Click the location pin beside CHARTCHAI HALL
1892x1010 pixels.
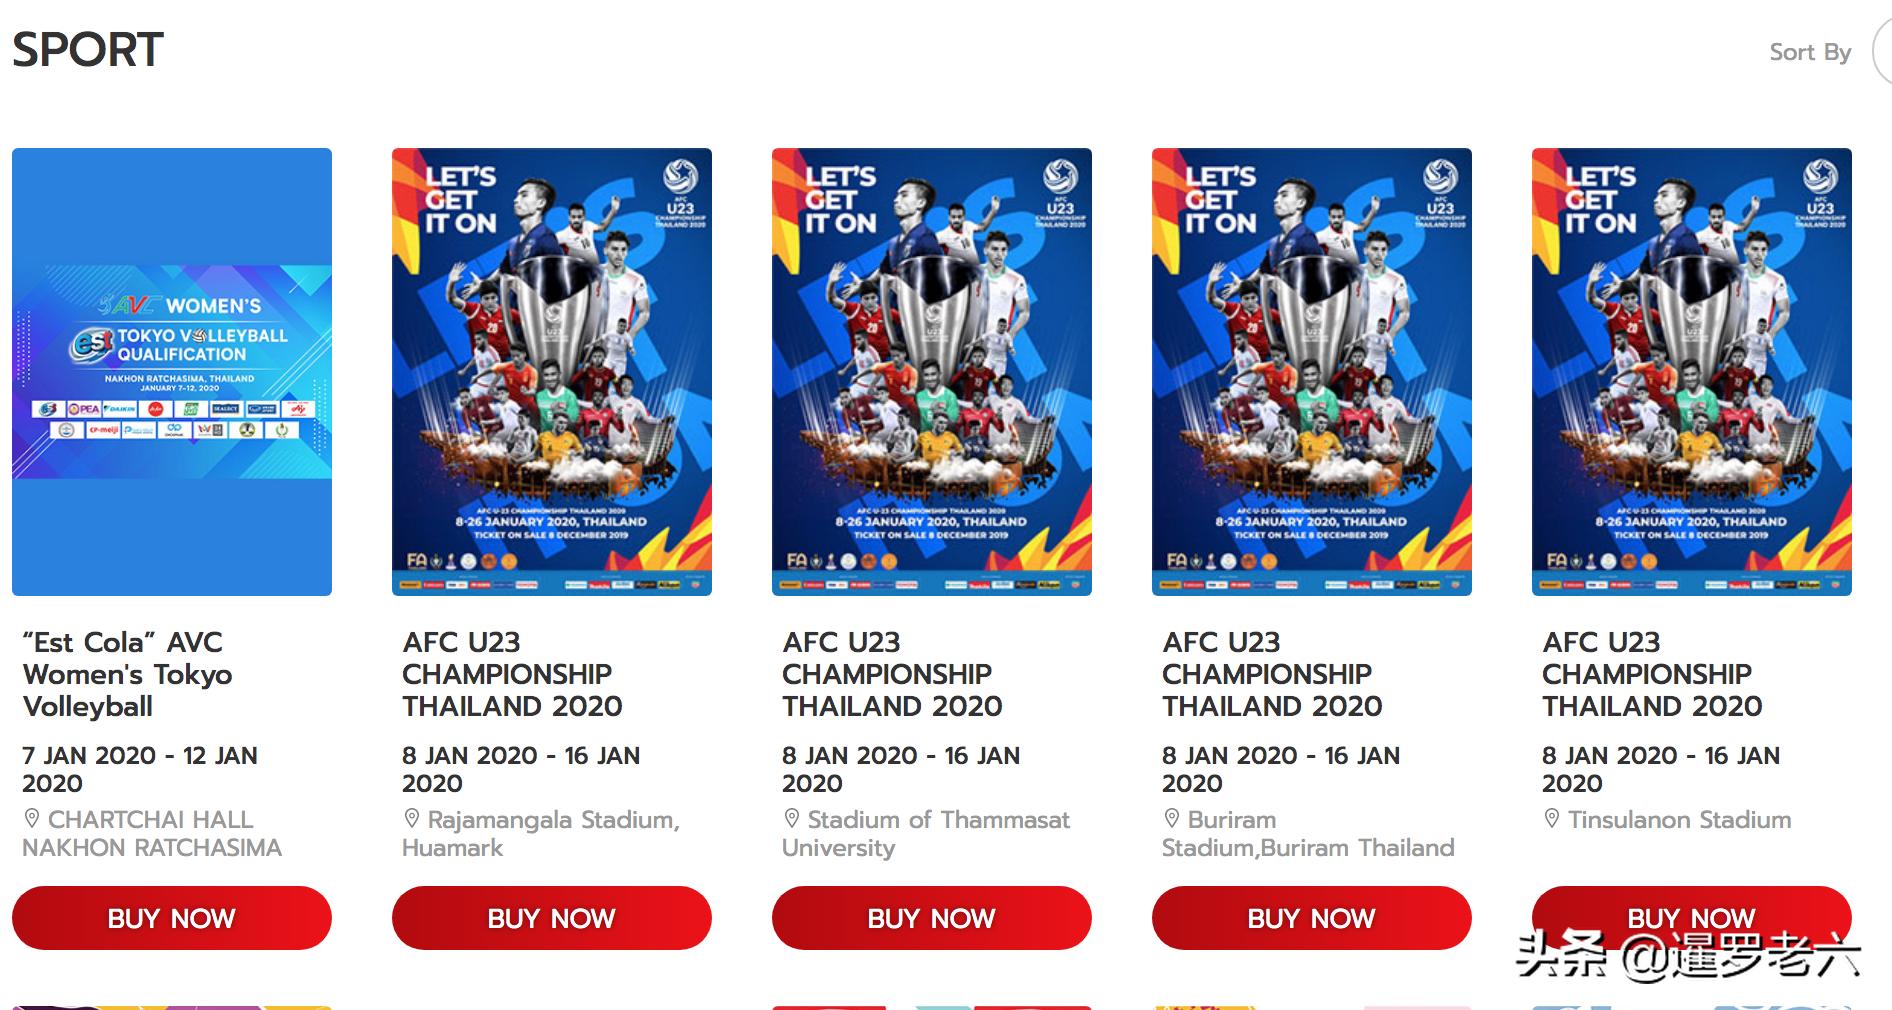32,819
